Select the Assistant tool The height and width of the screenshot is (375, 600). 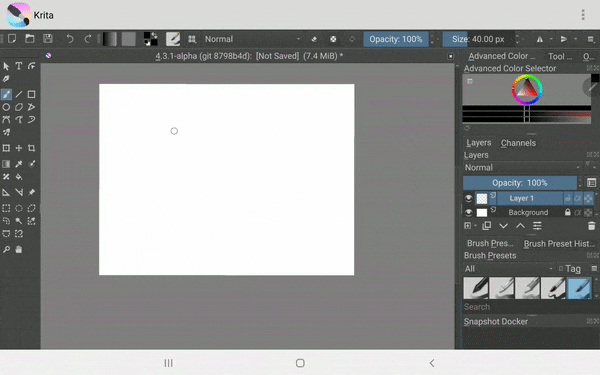point(6,192)
